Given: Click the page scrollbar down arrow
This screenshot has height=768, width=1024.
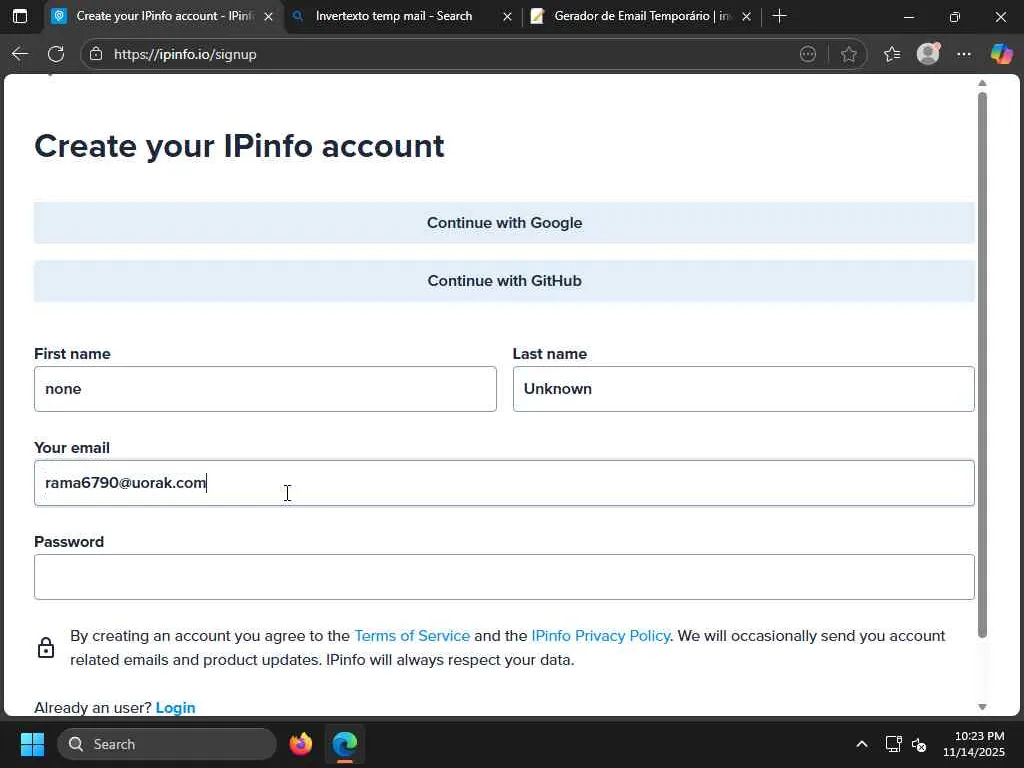Looking at the screenshot, I should tap(982, 707).
